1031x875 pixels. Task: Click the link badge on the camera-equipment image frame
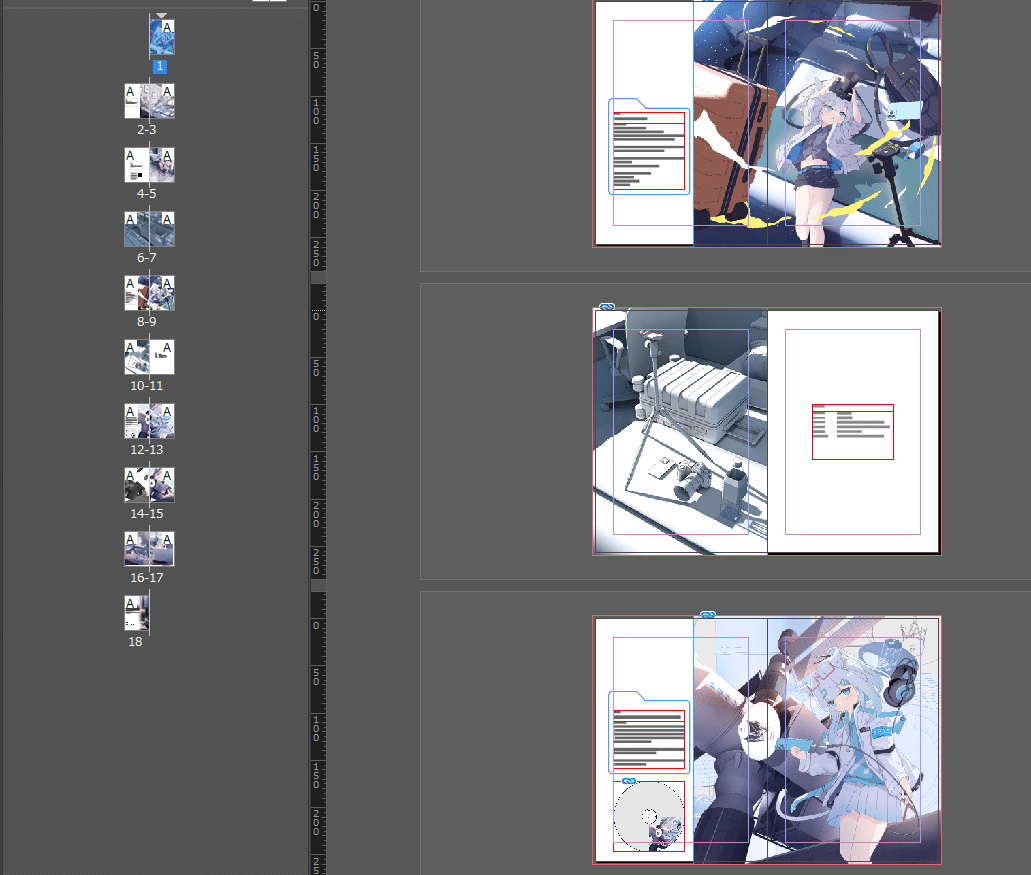click(x=607, y=308)
